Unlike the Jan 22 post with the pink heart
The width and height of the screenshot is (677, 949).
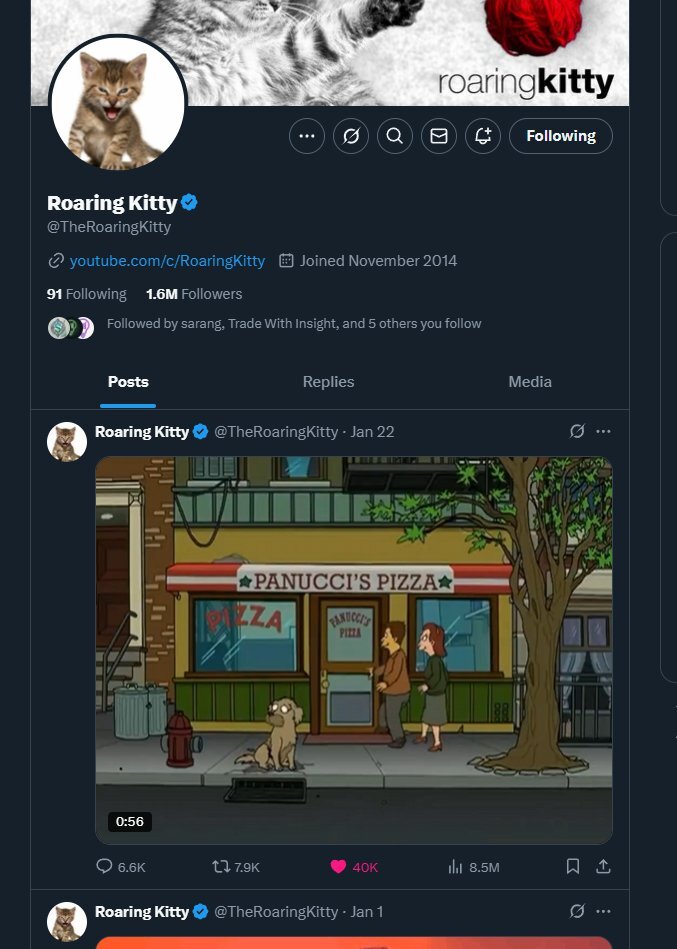click(x=354, y=867)
